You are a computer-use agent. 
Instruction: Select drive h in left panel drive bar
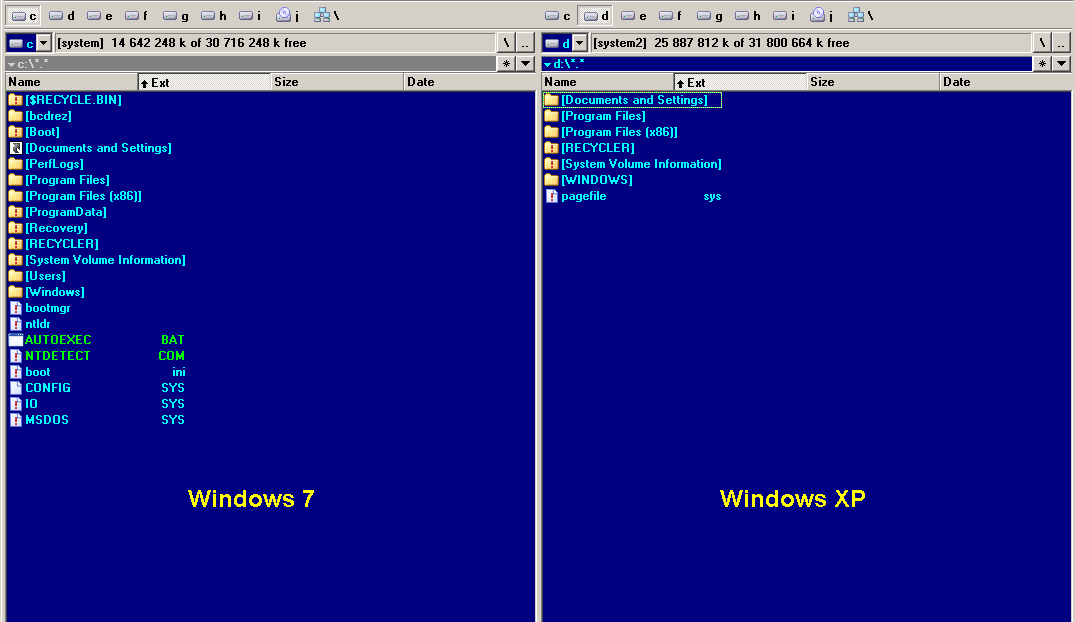(213, 15)
